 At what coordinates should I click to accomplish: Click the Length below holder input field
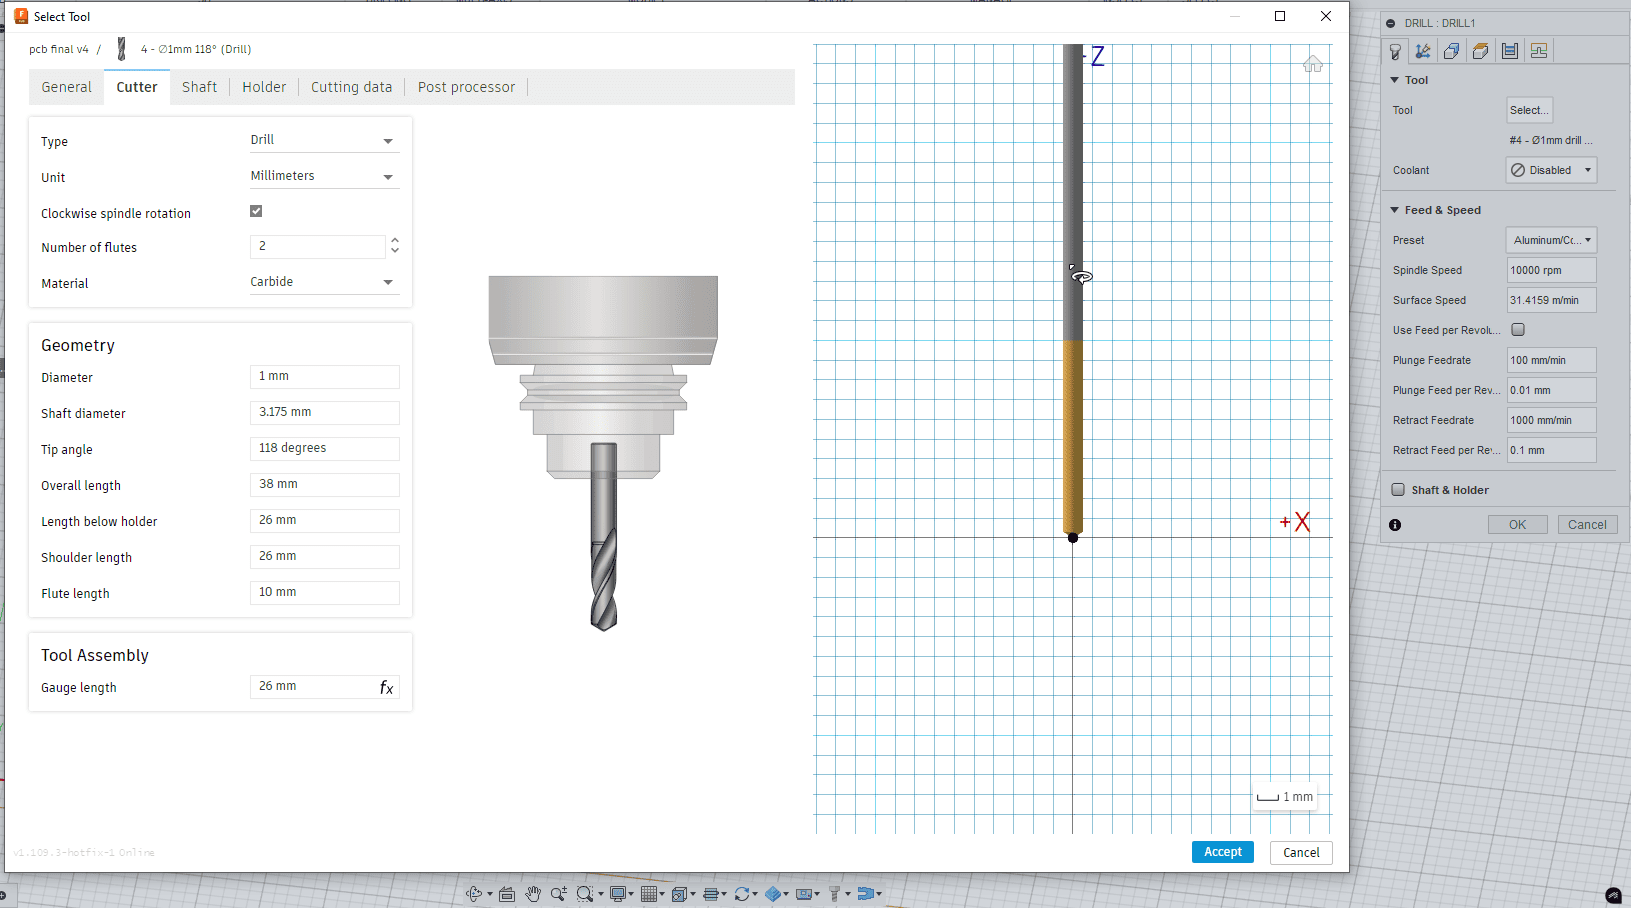click(x=324, y=520)
